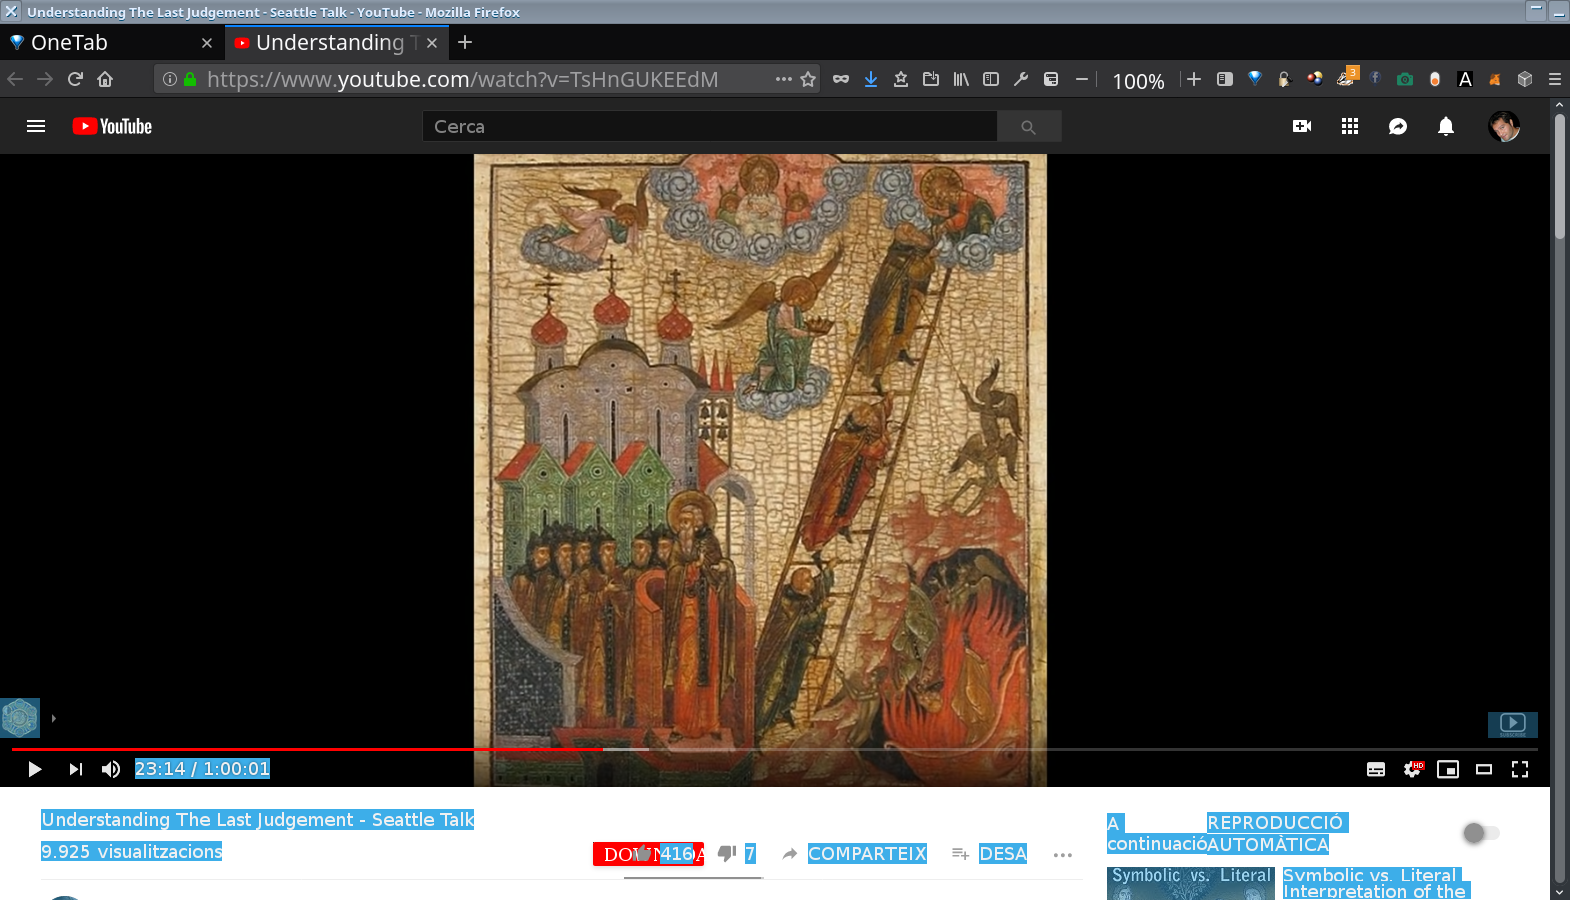
Task: Like the video thumbs up
Action: point(644,853)
